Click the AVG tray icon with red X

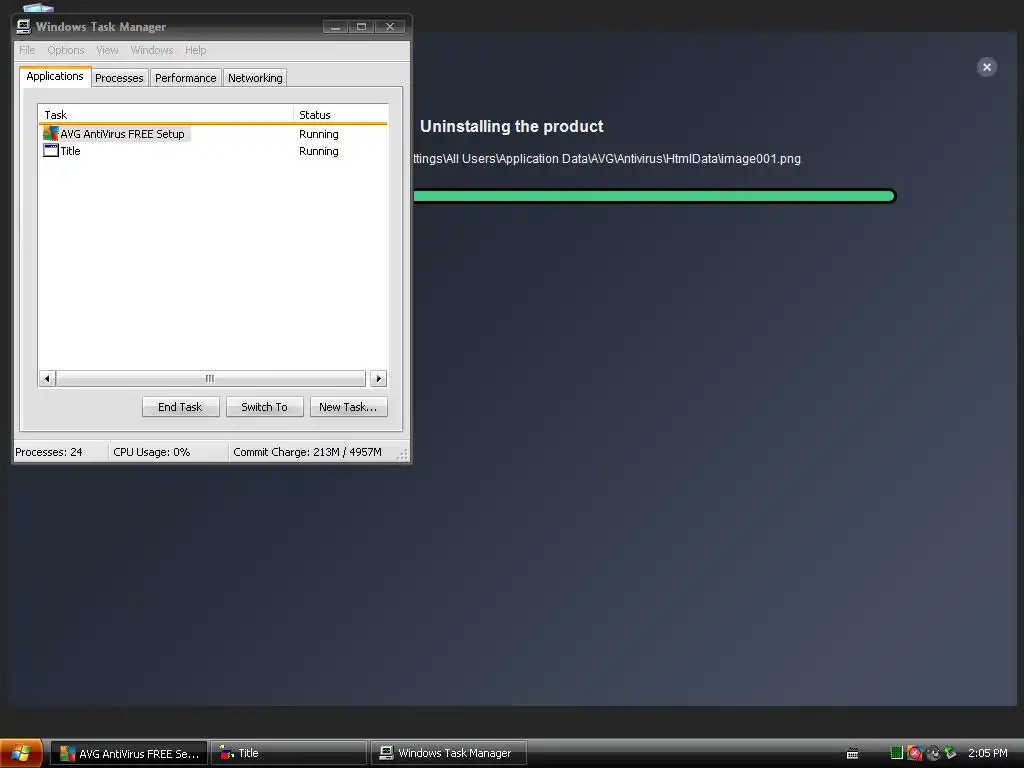pyautogui.click(x=914, y=753)
